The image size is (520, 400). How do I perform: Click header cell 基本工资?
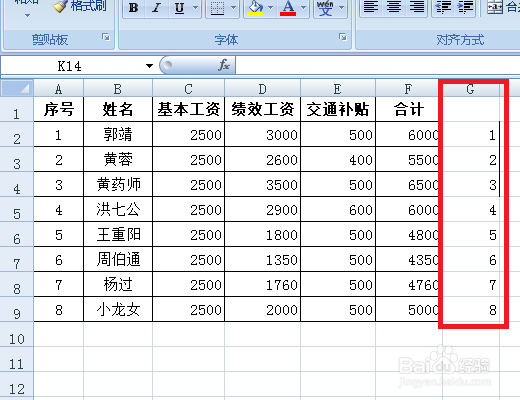pyautogui.click(x=189, y=109)
